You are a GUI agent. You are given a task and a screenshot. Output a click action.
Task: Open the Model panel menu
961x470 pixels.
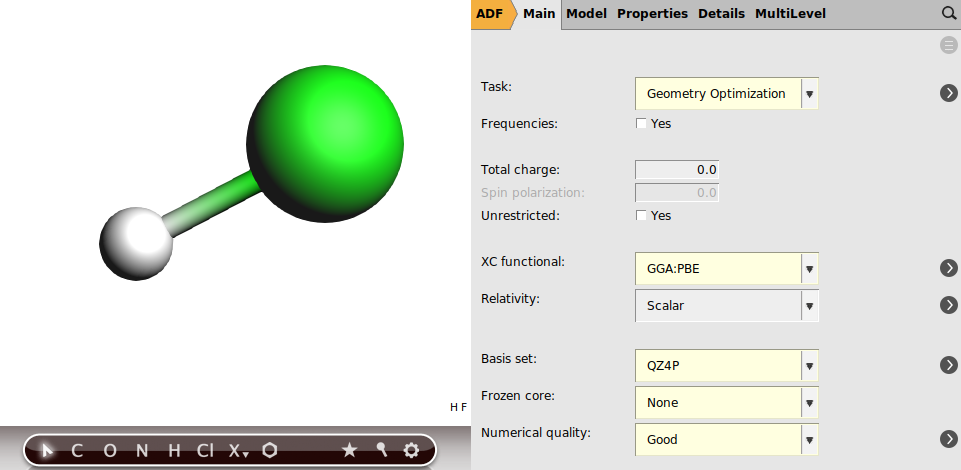(x=587, y=13)
